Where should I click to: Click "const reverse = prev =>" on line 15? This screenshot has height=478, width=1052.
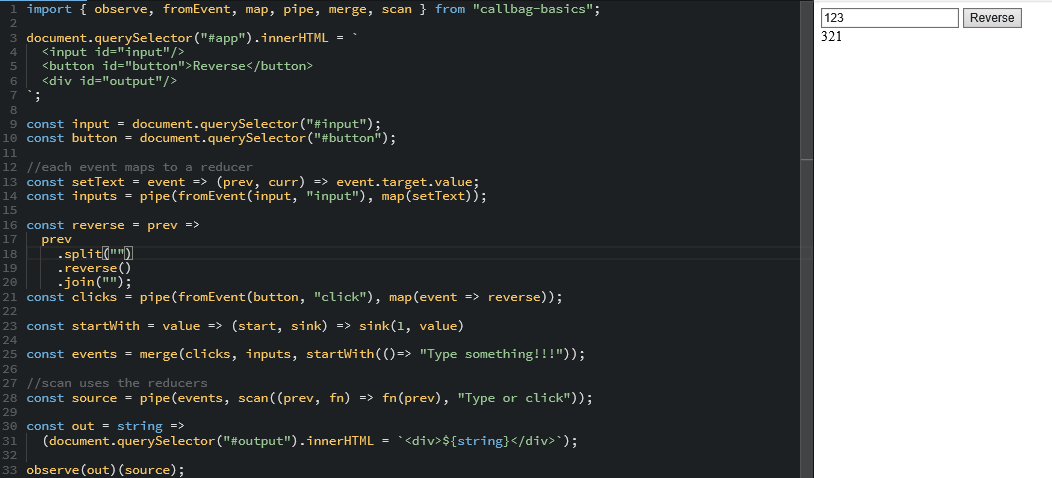pyautogui.click(x=113, y=225)
